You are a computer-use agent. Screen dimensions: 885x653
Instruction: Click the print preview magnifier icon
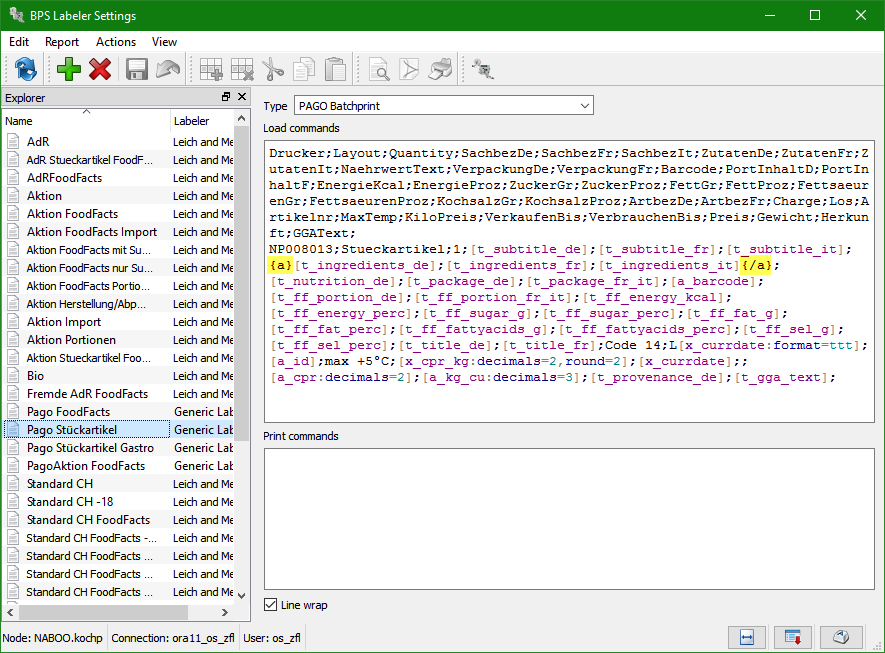(x=378, y=69)
